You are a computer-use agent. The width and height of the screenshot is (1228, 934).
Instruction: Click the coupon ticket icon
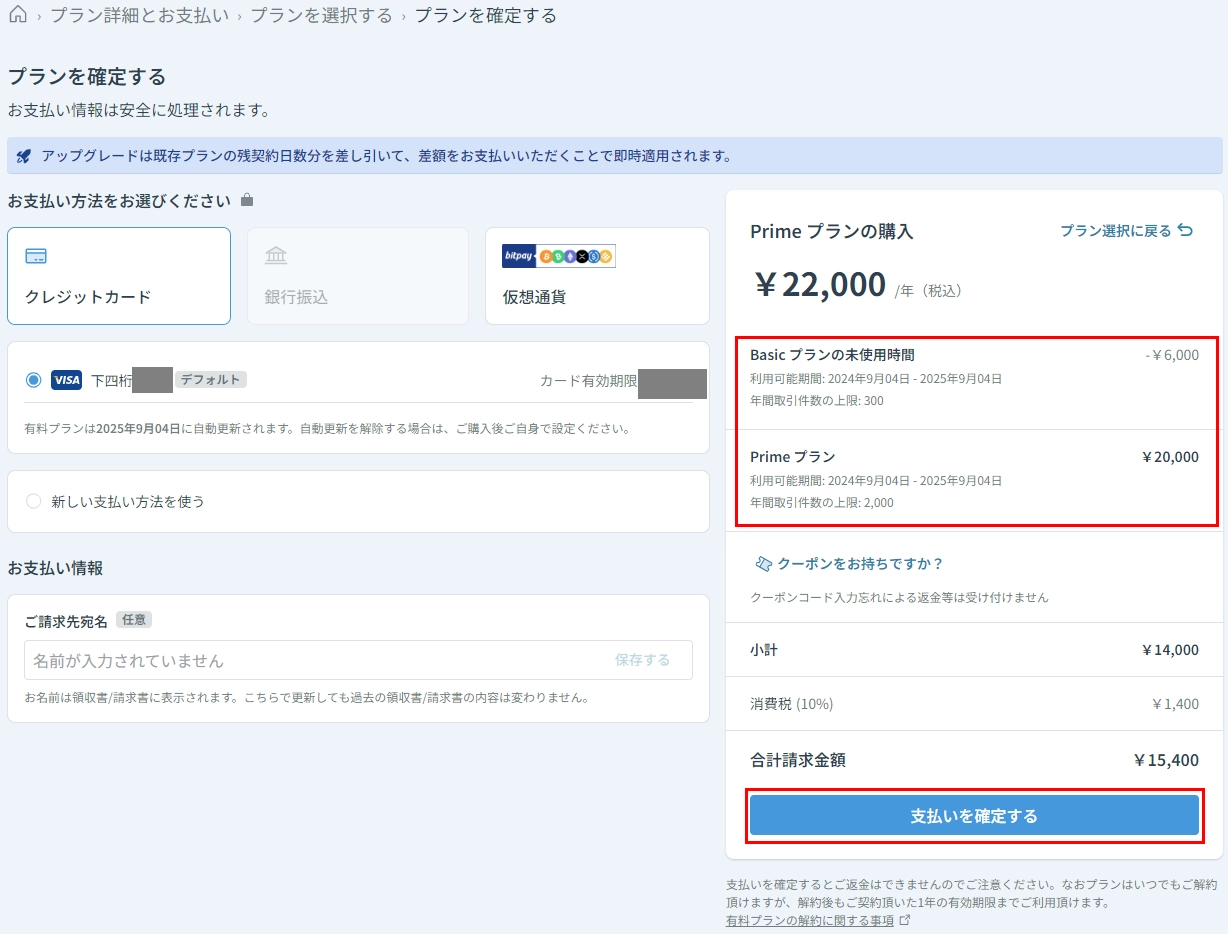(x=763, y=564)
